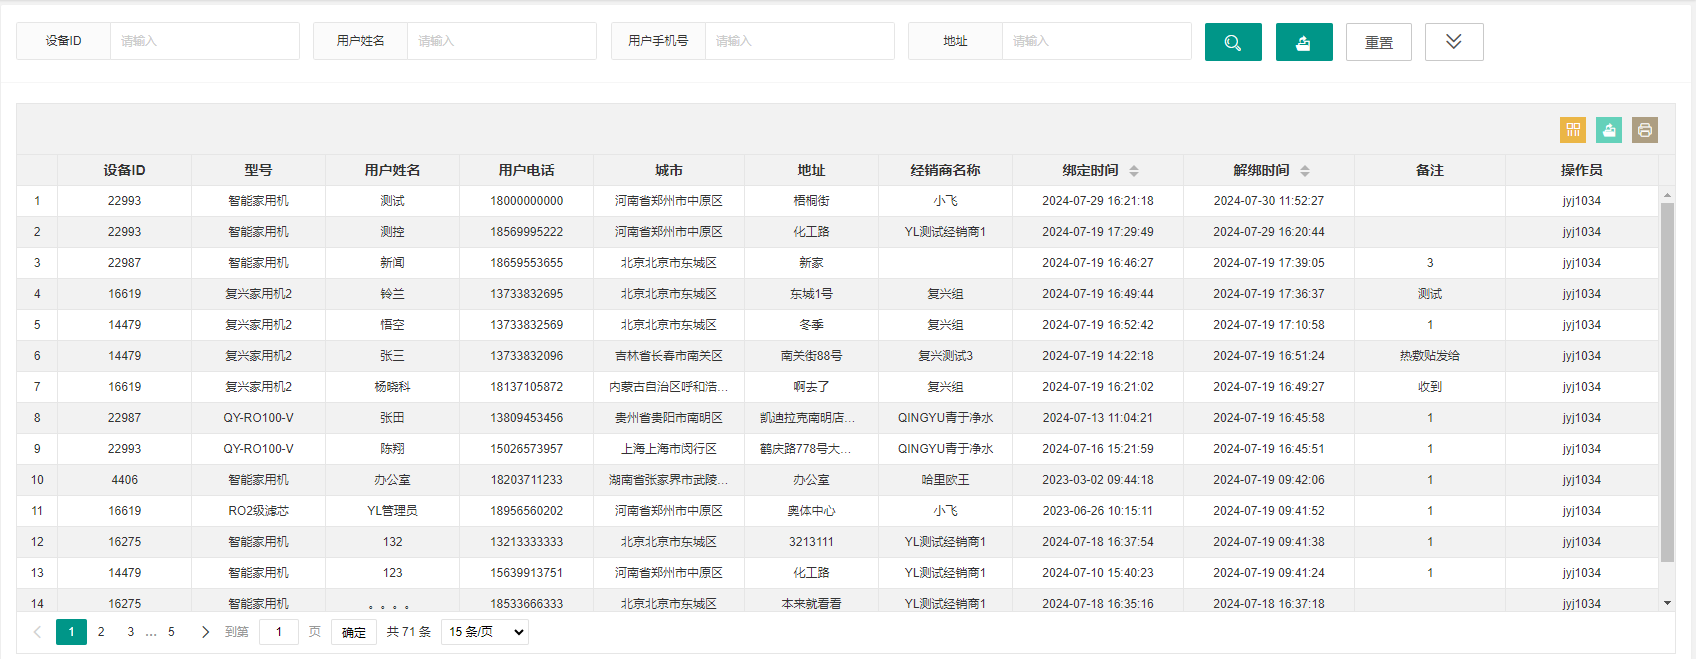The height and width of the screenshot is (659, 1696).
Task: Focus the 用户姓名 input field
Action: [501, 41]
